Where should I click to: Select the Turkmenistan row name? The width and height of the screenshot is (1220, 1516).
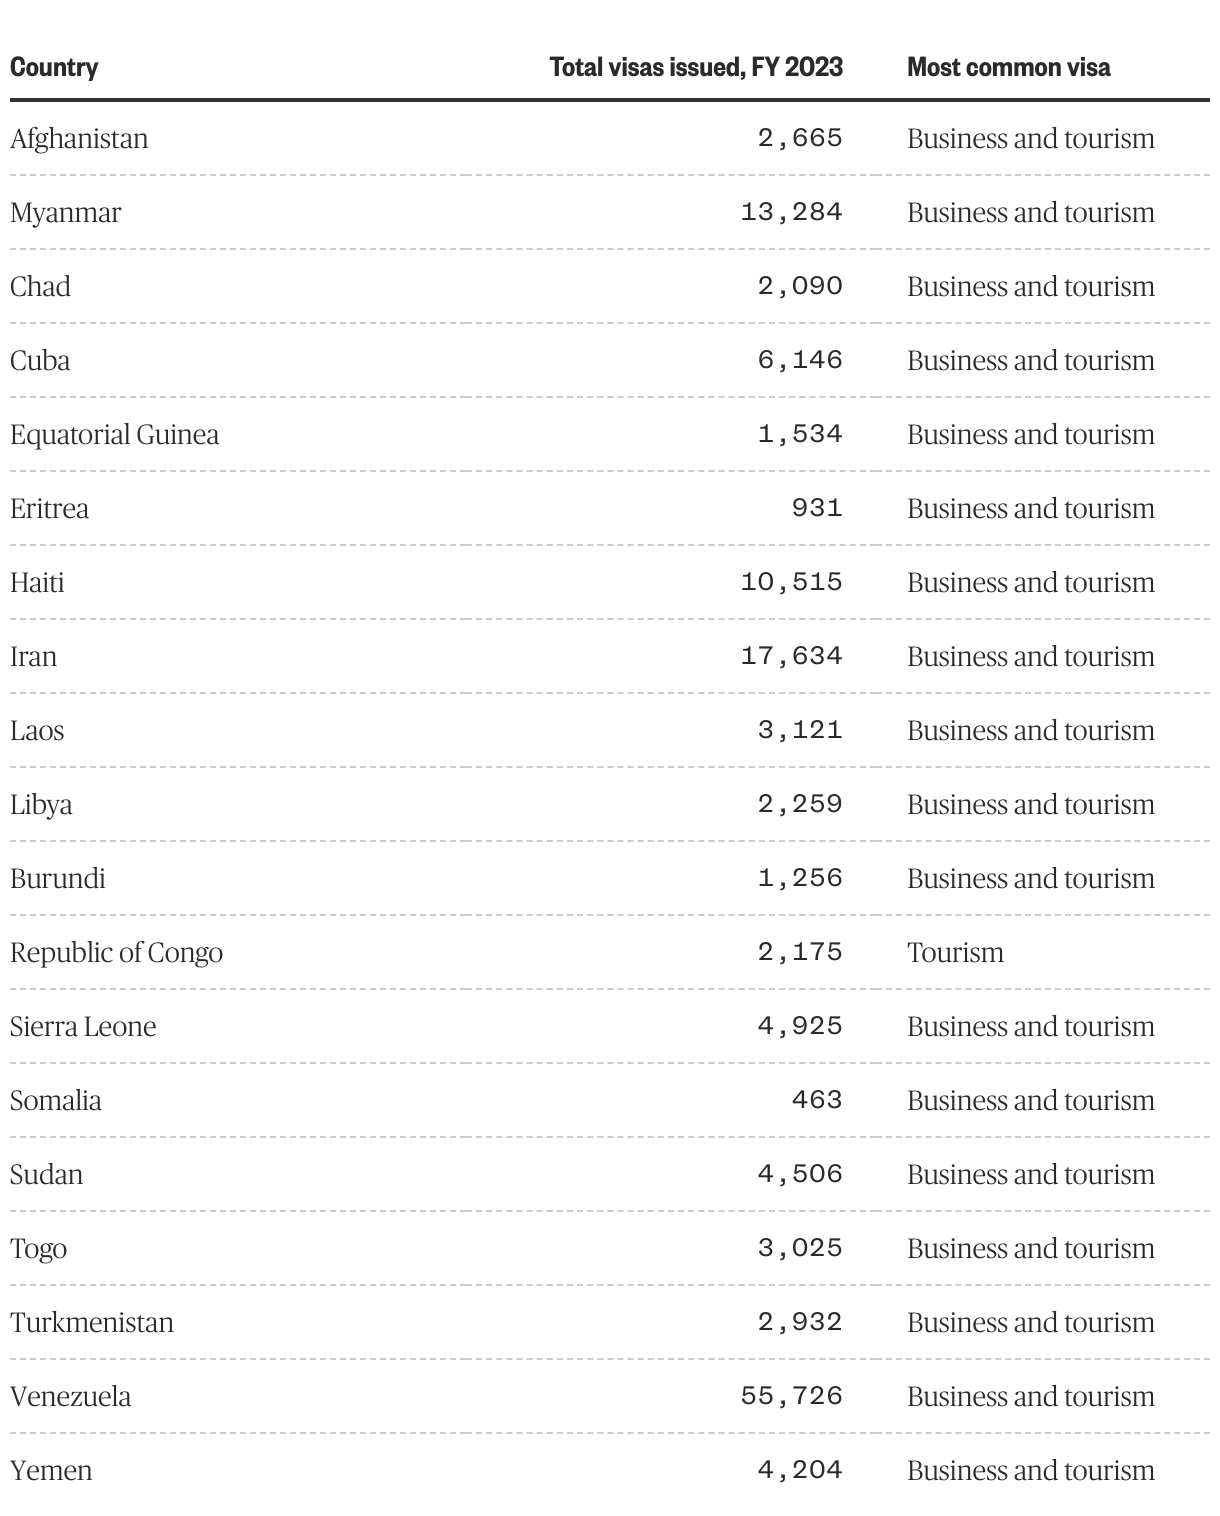click(x=92, y=1323)
